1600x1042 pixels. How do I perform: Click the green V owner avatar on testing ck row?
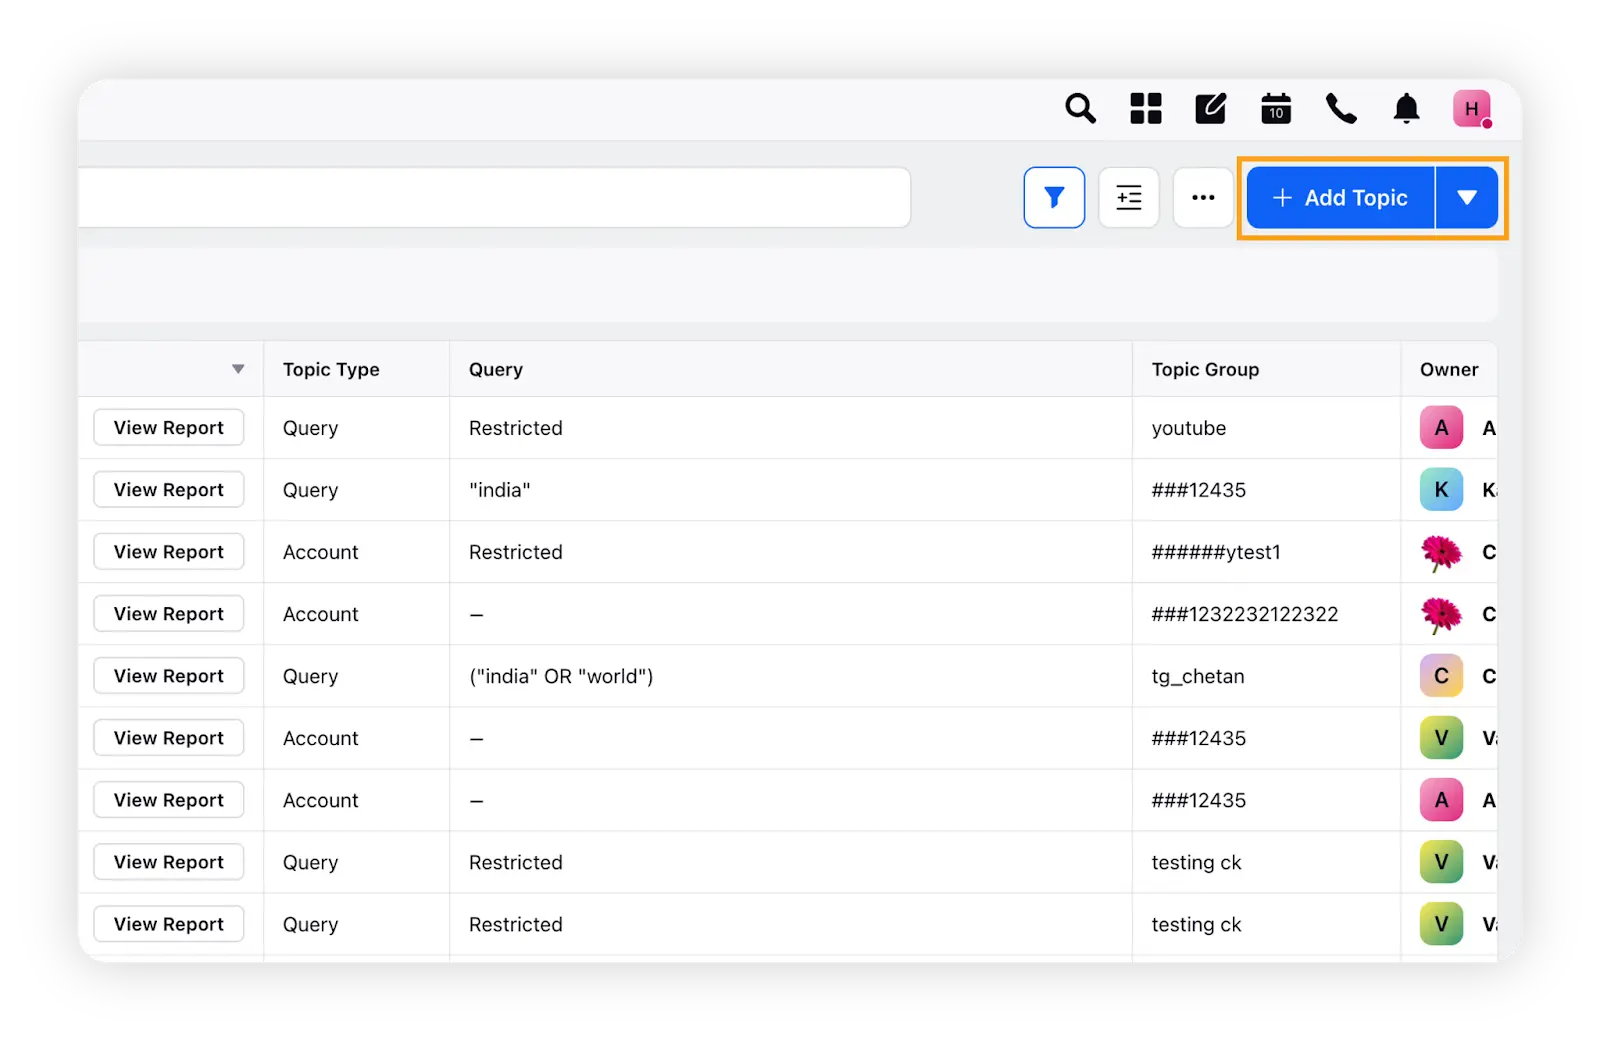tap(1440, 862)
